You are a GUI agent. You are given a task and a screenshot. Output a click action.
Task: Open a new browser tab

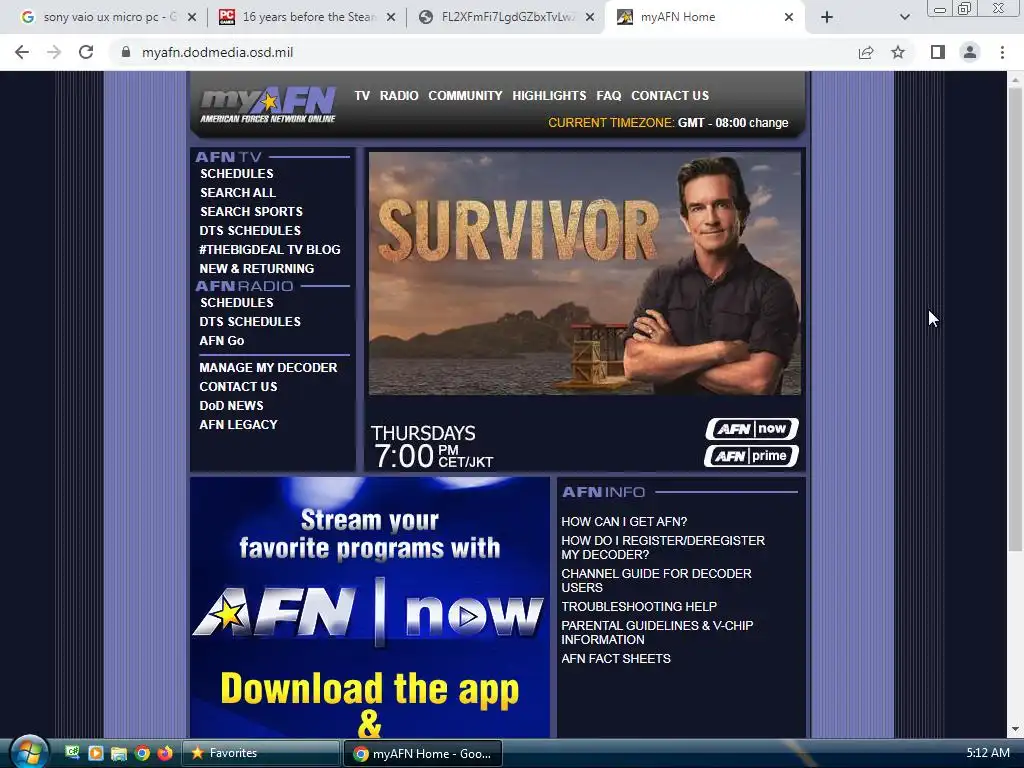pos(827,17)
